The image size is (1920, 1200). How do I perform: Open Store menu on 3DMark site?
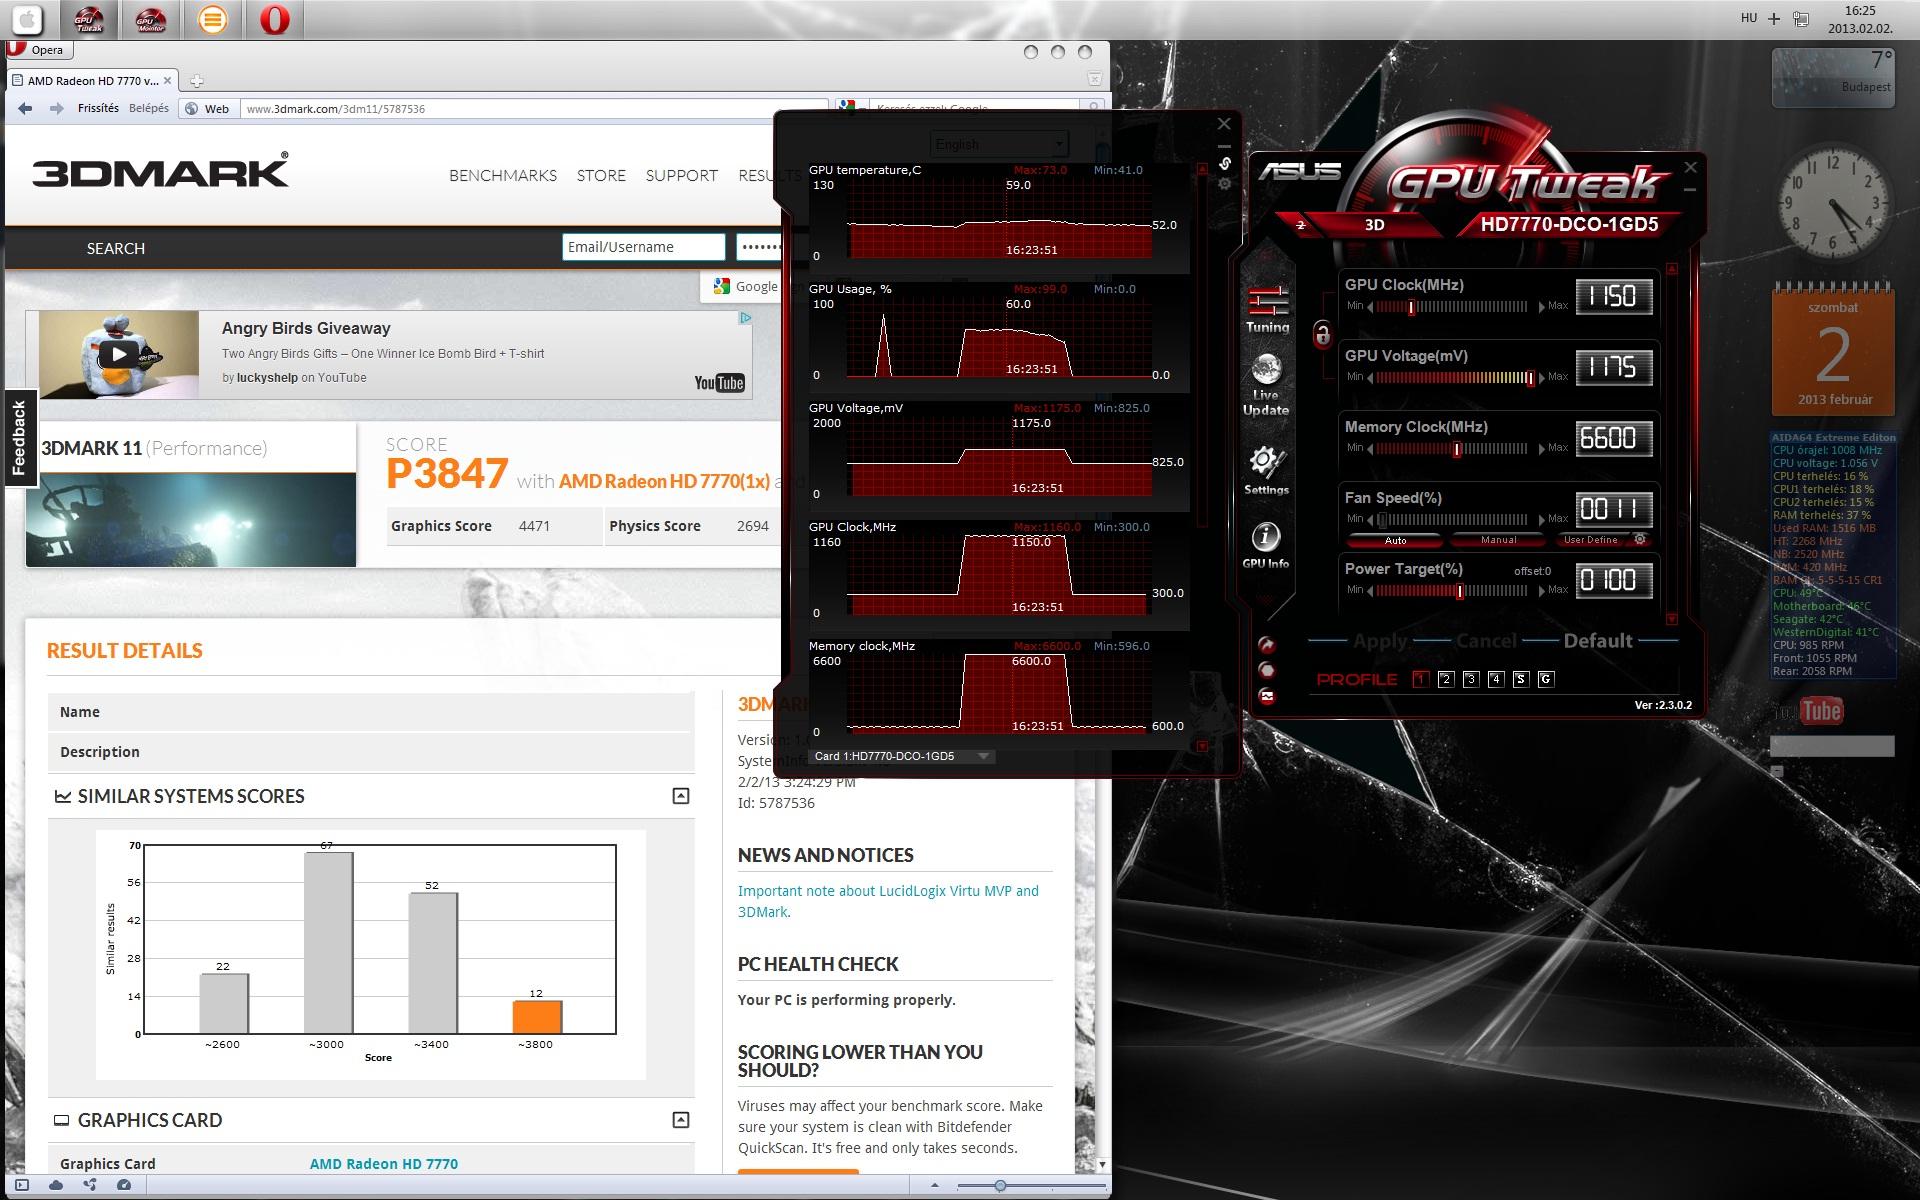pos(601,175)
